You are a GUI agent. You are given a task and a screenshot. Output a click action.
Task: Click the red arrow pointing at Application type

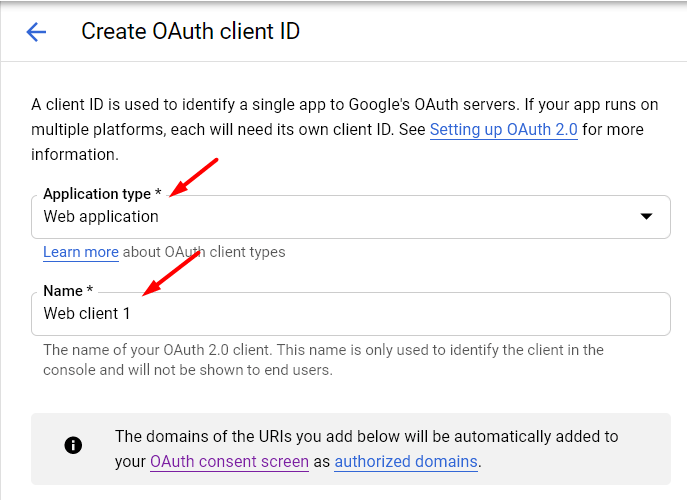click(x=193, y=177)
